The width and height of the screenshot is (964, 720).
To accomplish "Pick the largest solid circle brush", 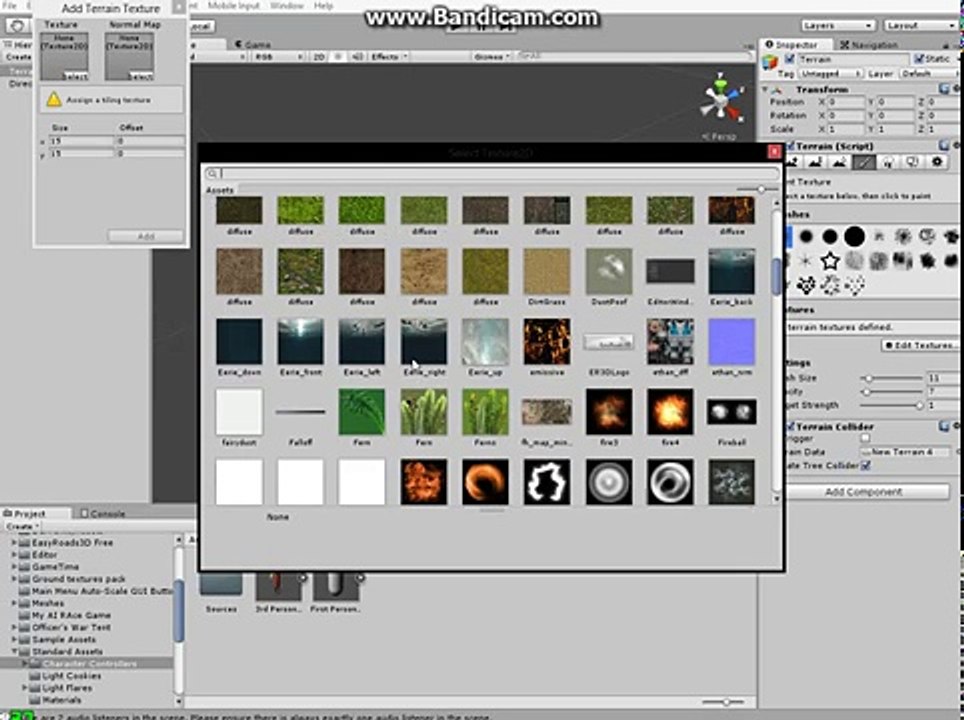I will coord(854,236).
